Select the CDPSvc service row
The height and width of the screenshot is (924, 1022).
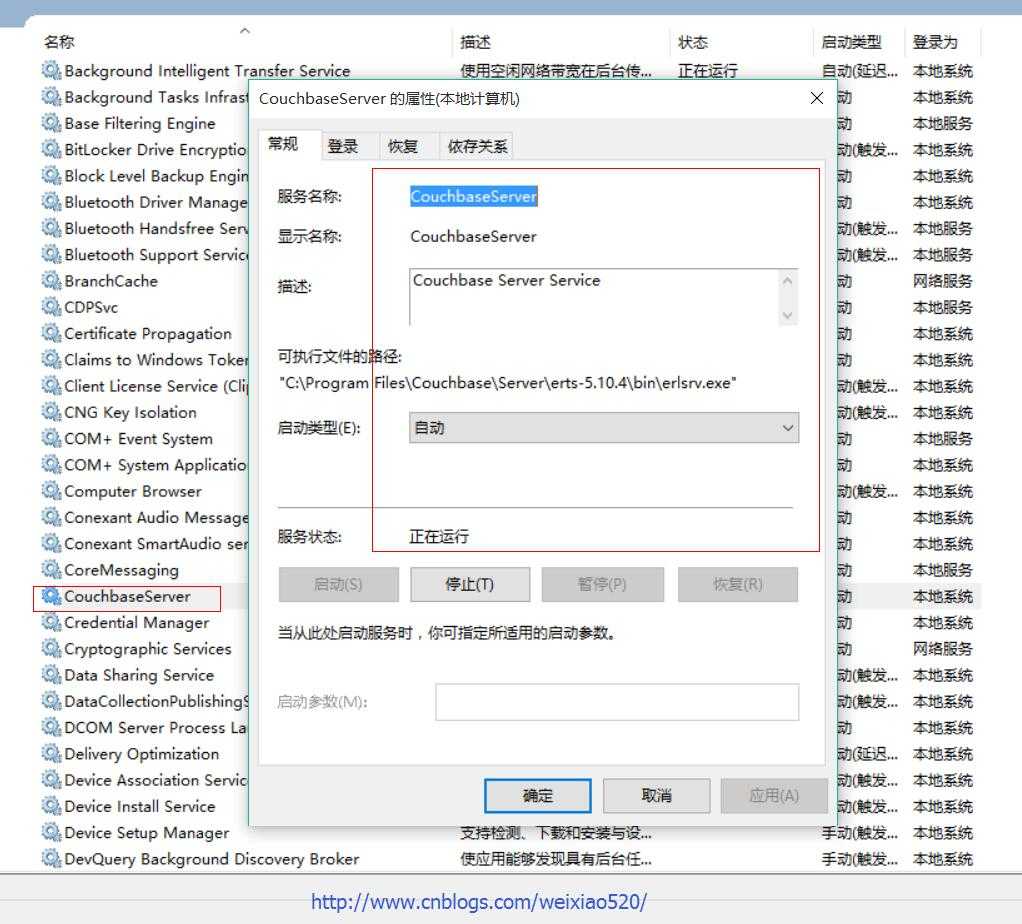click(x=144, y=307)
